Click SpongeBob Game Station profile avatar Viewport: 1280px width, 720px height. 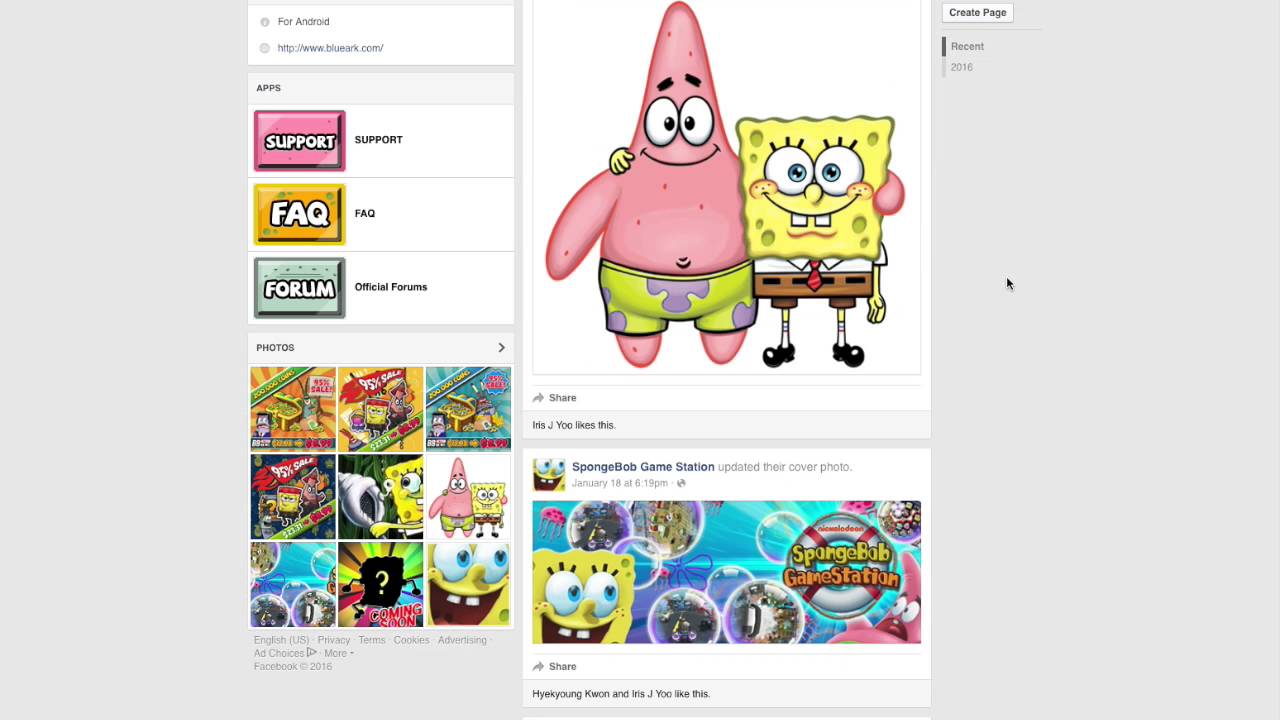point(549,475)
